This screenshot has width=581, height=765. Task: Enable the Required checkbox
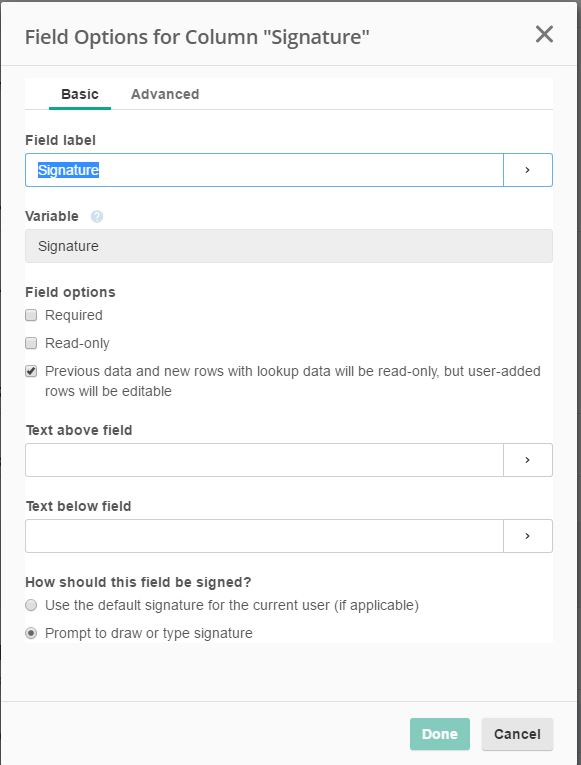pyautogui.click(x=31, y=315)
